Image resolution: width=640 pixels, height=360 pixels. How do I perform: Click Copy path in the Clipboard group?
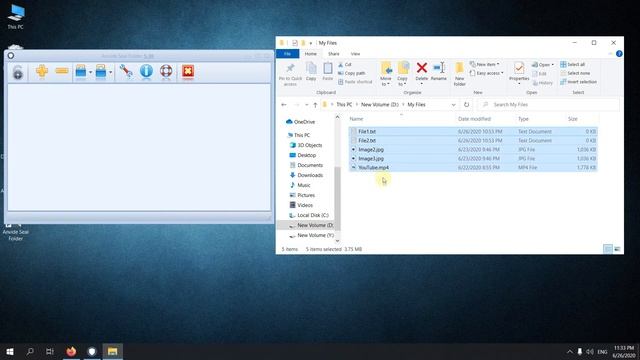coord(351,73)
